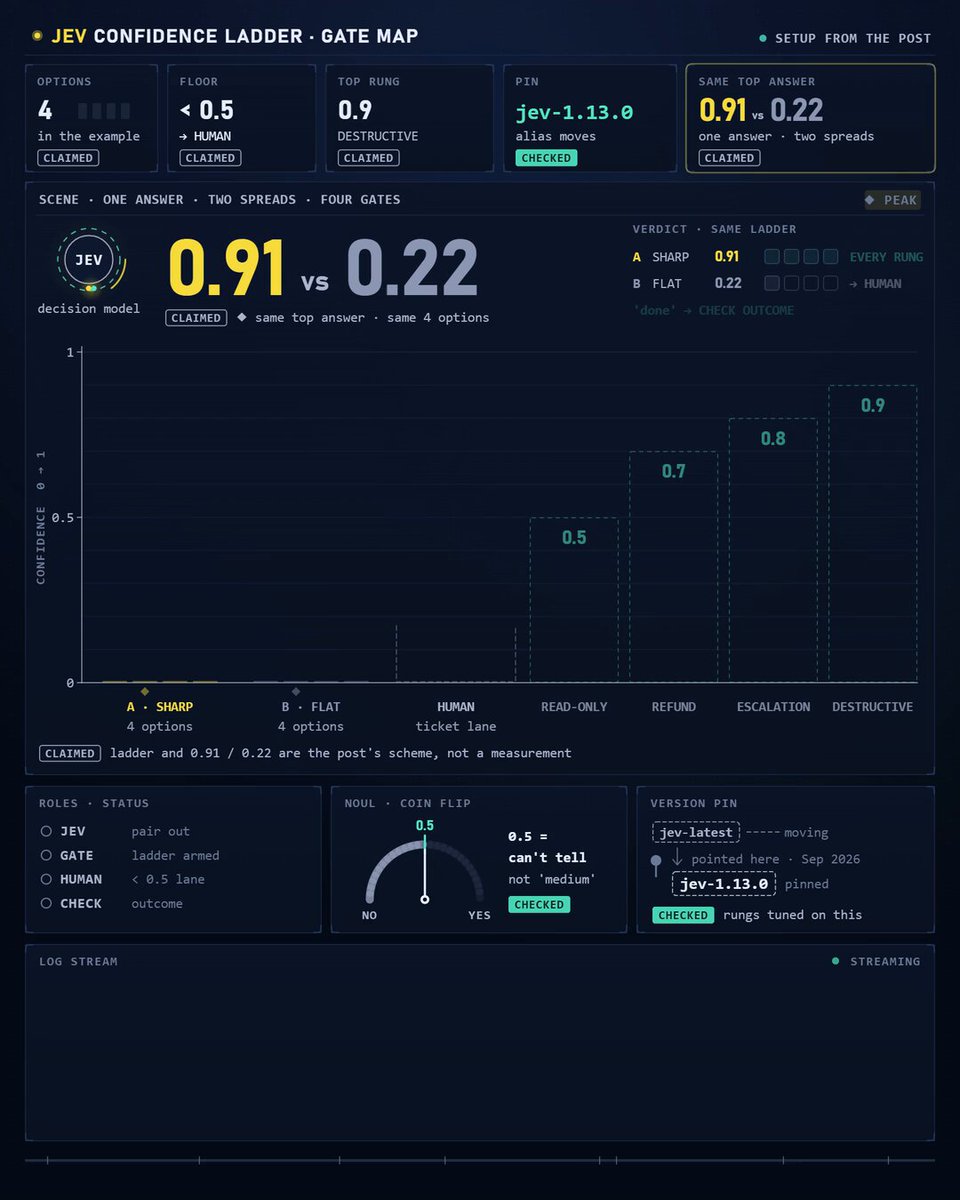Click the CLAIMED badge in OPTIONS card

coord(69,158)
